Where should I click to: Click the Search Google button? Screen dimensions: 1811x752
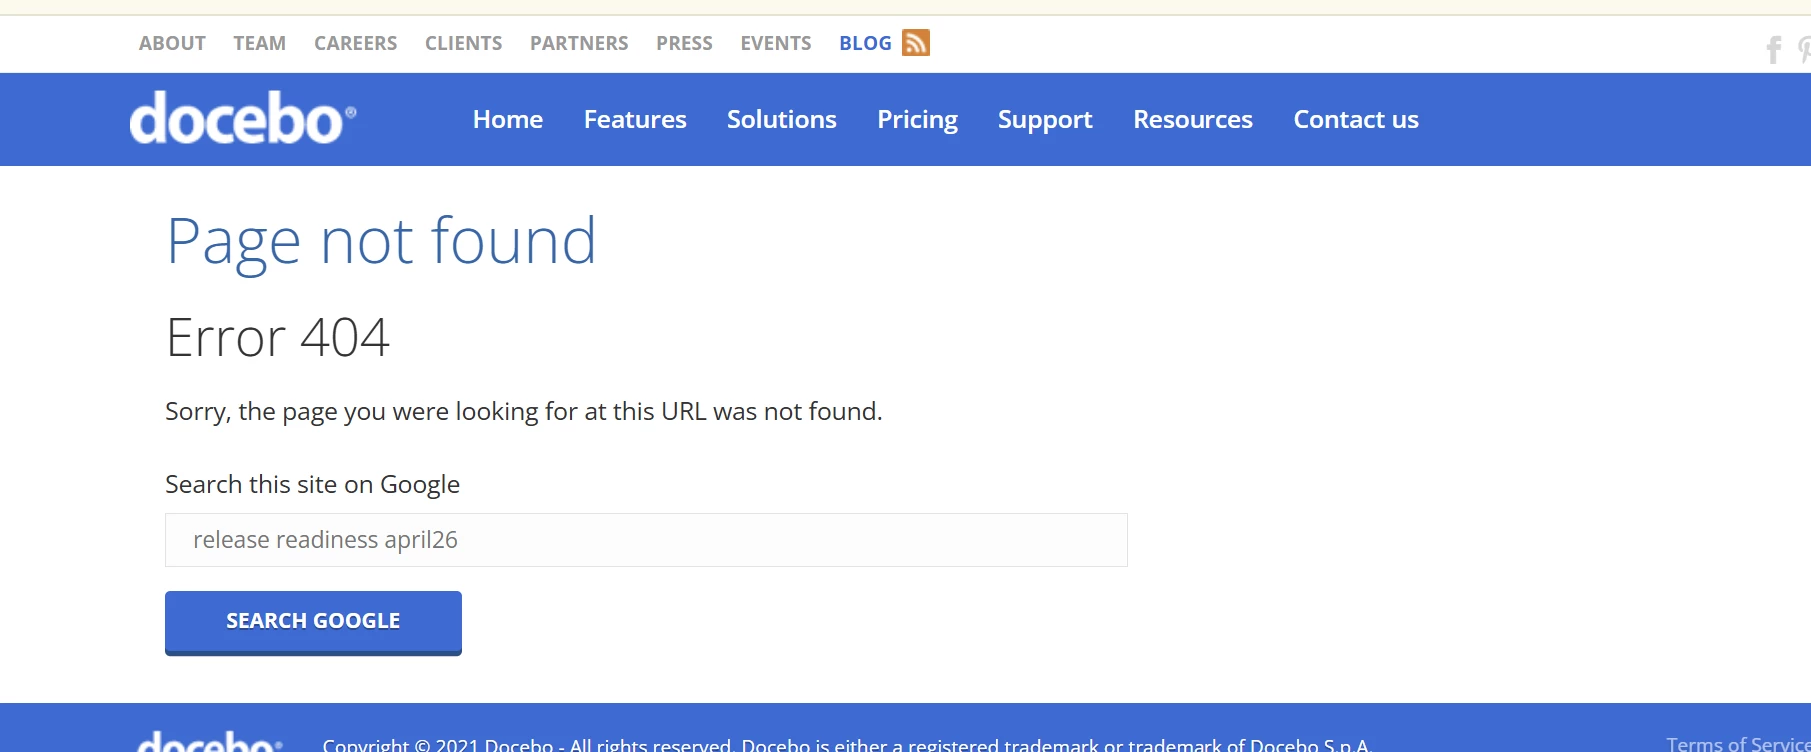coord(313,622)
